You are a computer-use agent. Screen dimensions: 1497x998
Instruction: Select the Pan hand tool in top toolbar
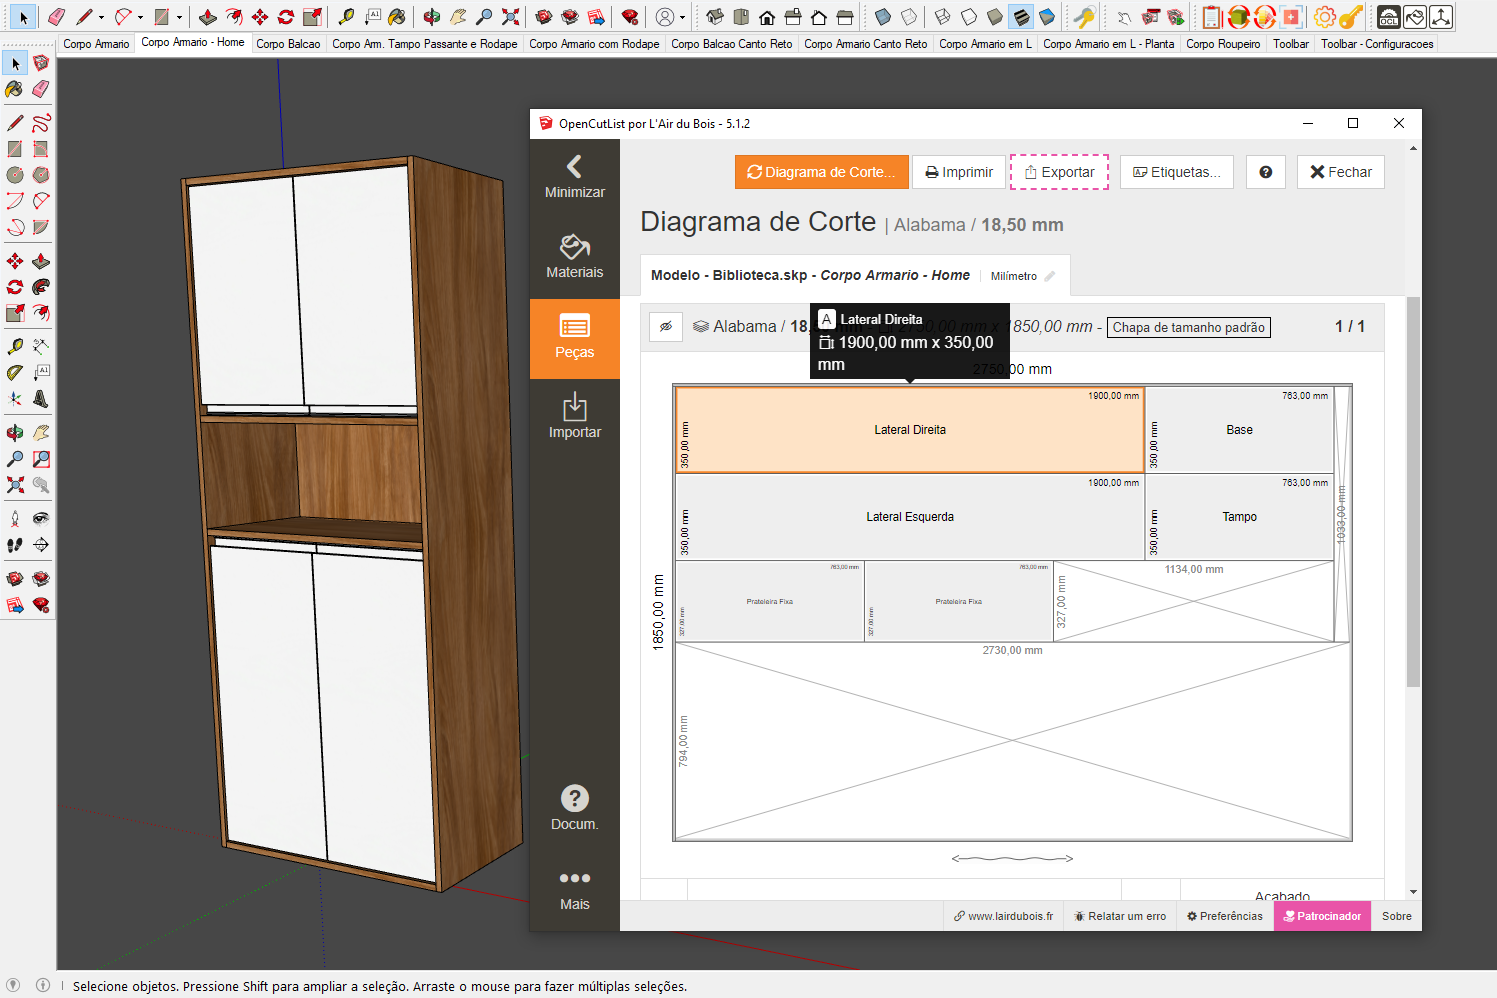point(458,17)
